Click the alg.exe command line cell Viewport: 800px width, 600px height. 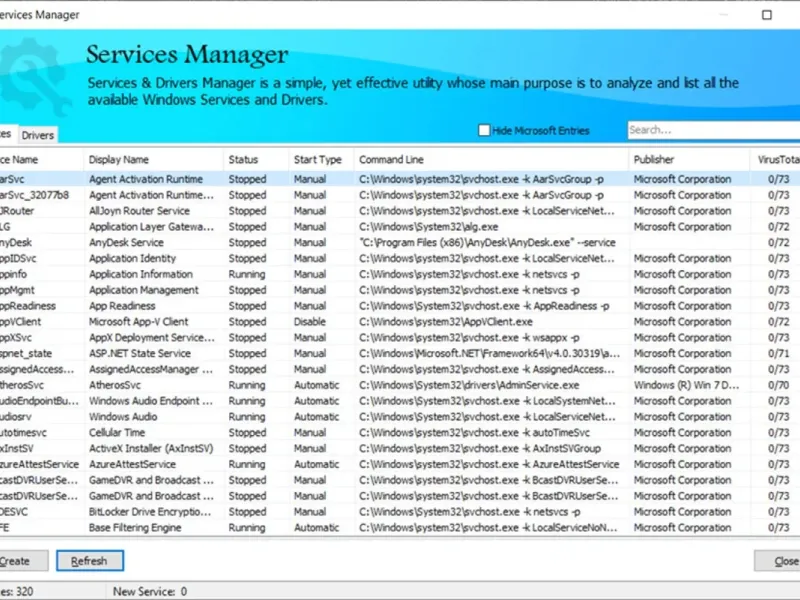[x=429, y=227]
